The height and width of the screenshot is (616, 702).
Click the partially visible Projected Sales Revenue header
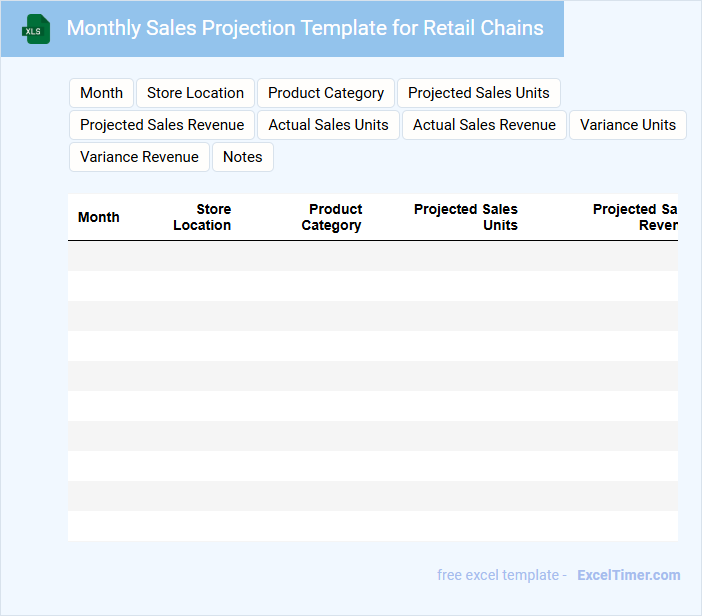tap(636, 217)
